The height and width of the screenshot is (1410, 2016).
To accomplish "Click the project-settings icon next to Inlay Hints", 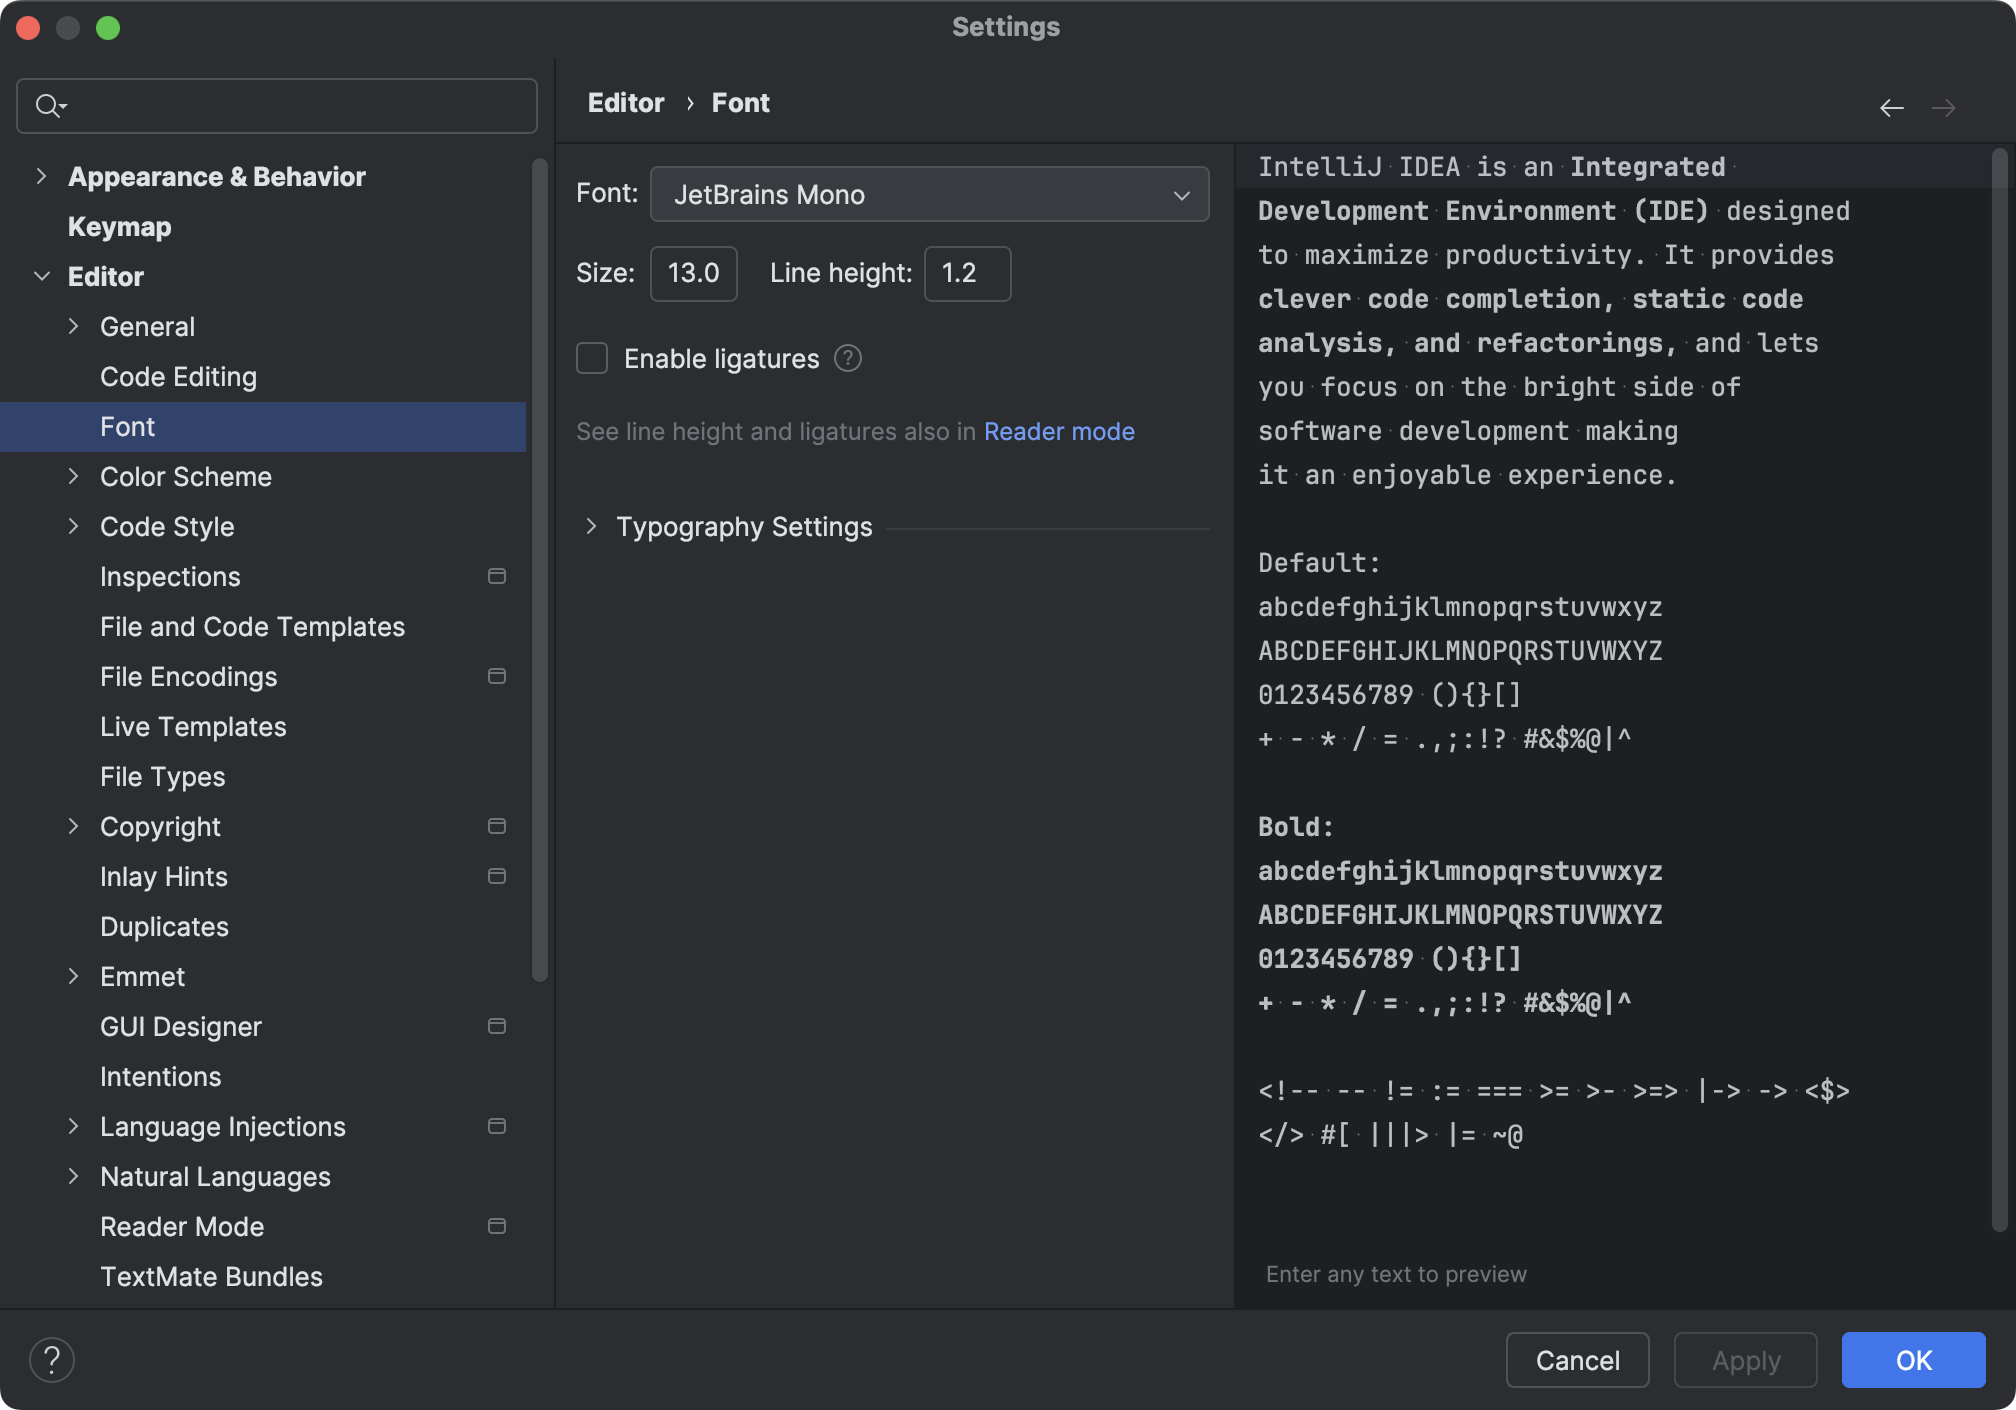I will pyautogui.click(x=497, y=876).
